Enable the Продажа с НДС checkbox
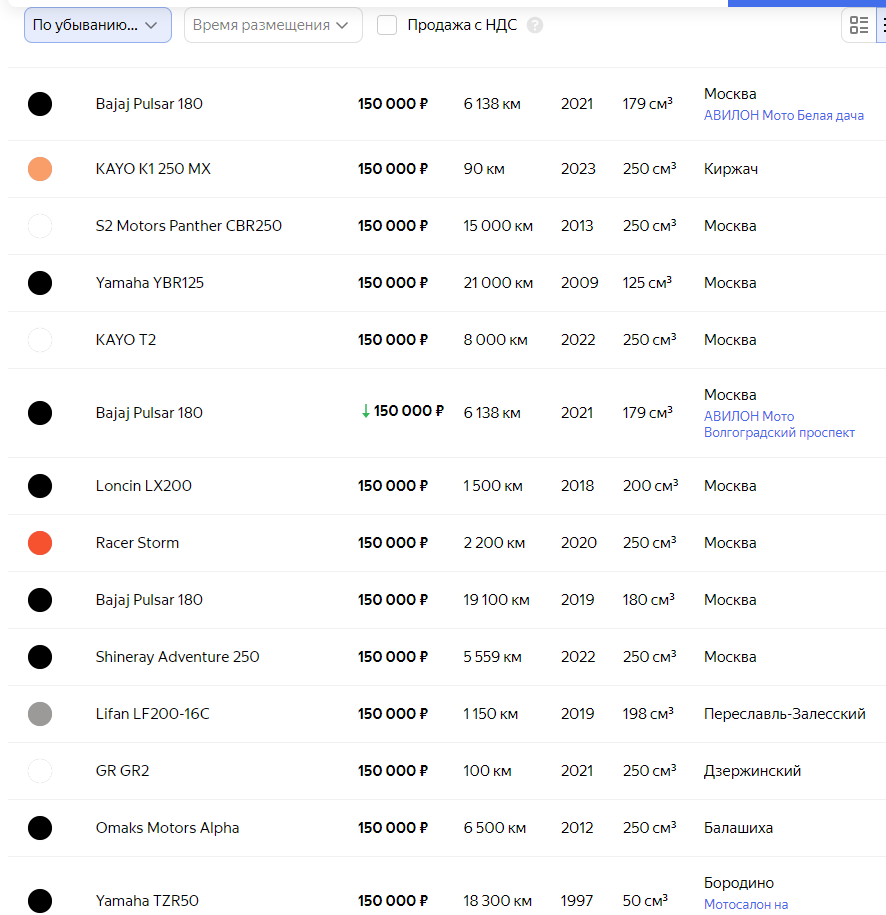 tap(387, 25)
